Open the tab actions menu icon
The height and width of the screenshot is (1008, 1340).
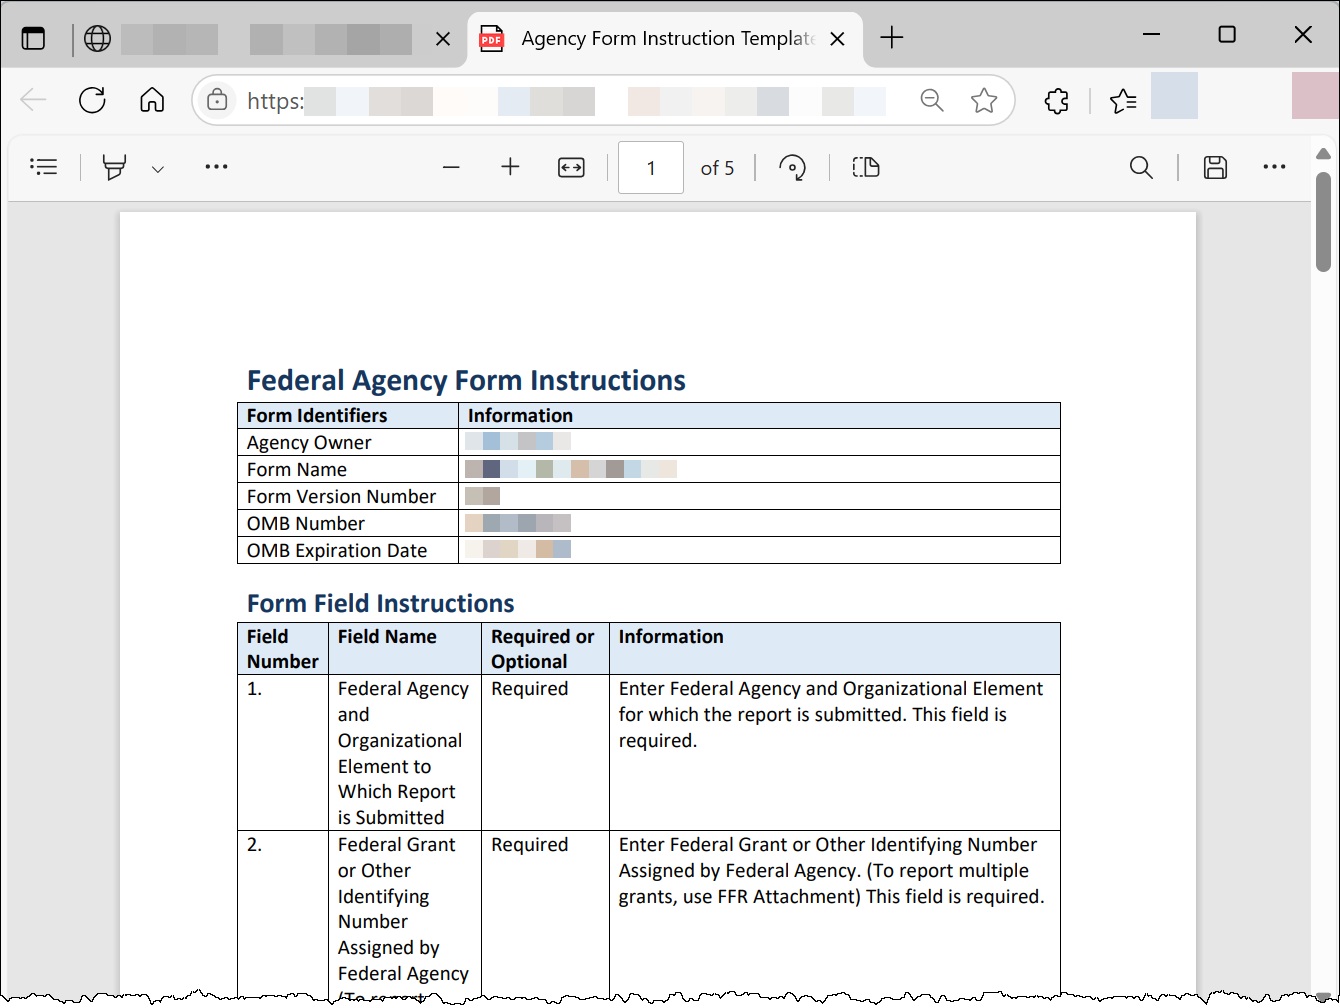[34, 38]
